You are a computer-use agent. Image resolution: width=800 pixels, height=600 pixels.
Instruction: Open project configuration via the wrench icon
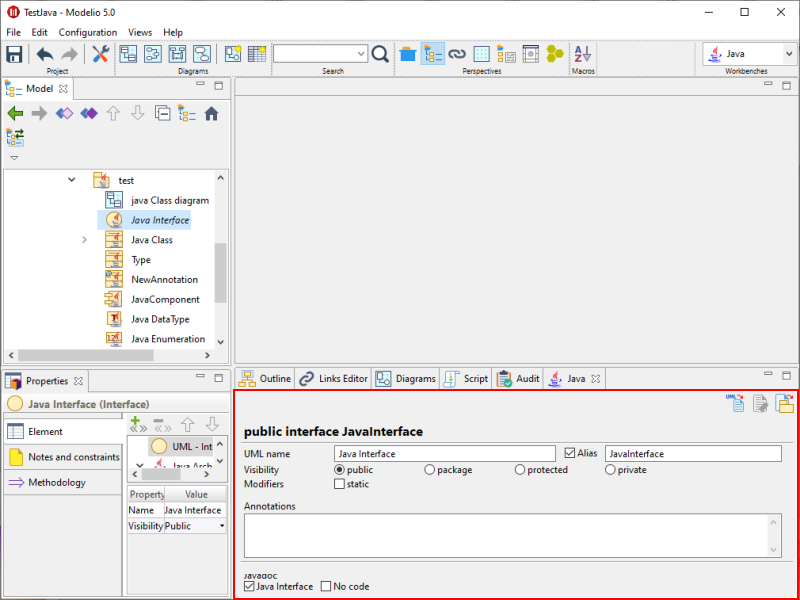click(x=101, y=54)
